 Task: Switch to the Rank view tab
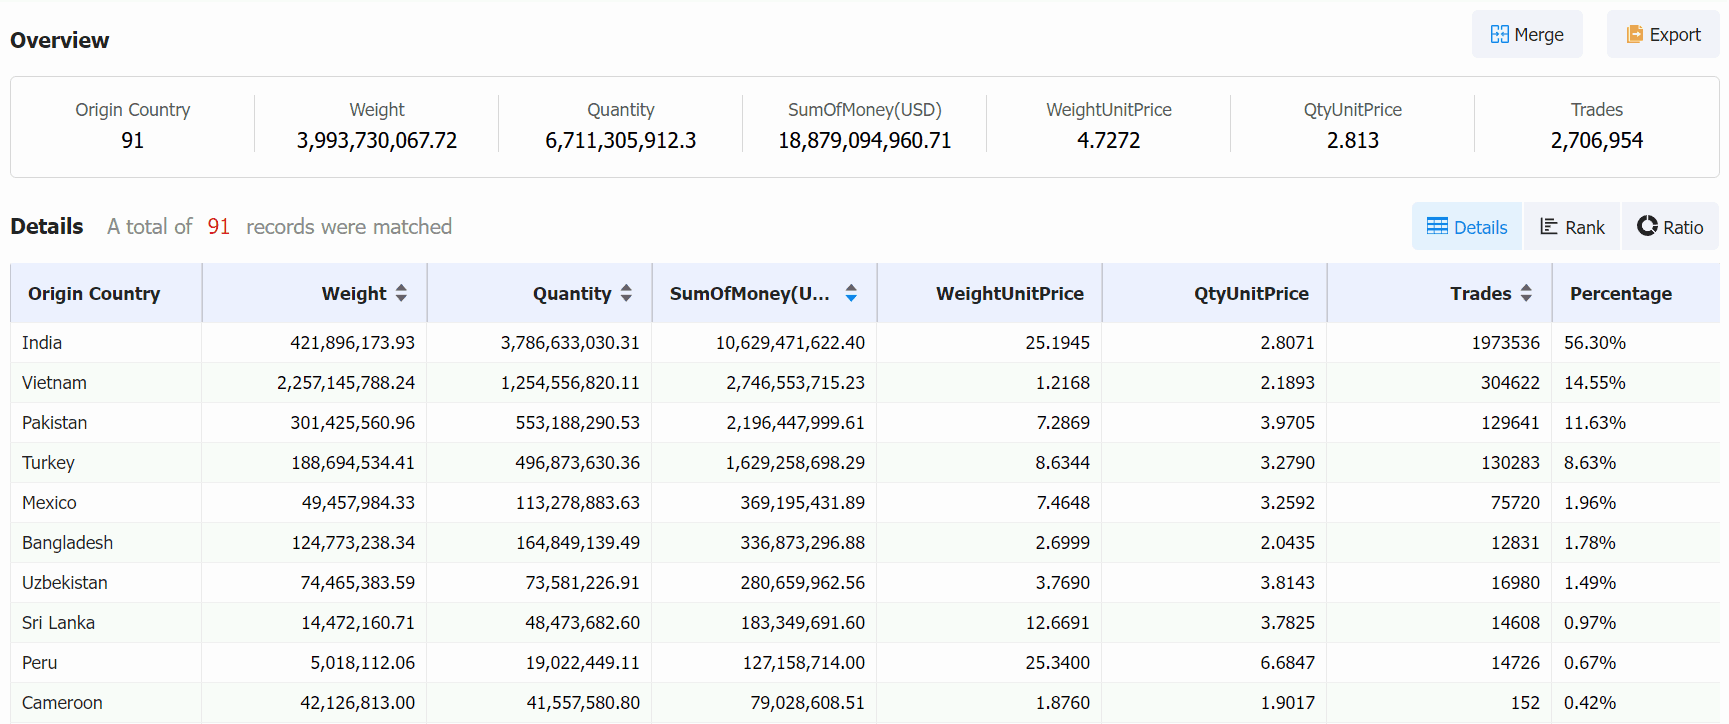(1572, 226)
